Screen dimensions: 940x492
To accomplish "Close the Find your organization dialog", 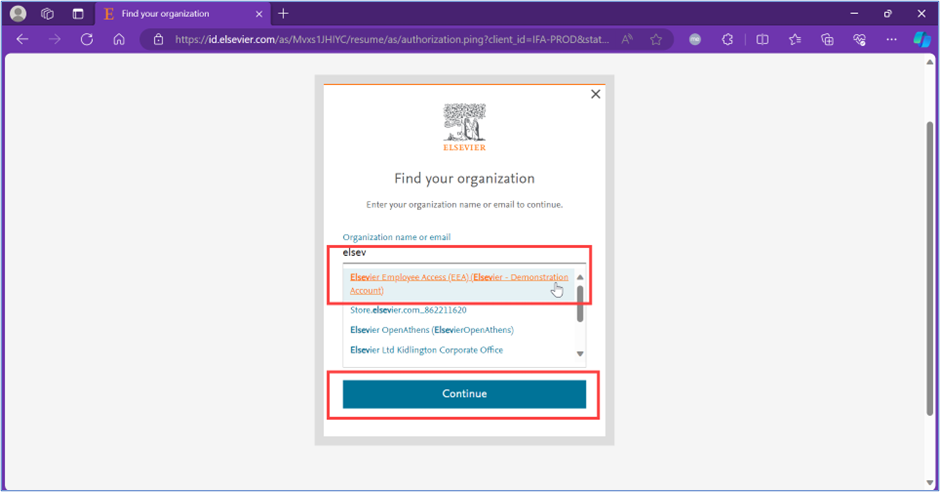I will pos(595,94).
